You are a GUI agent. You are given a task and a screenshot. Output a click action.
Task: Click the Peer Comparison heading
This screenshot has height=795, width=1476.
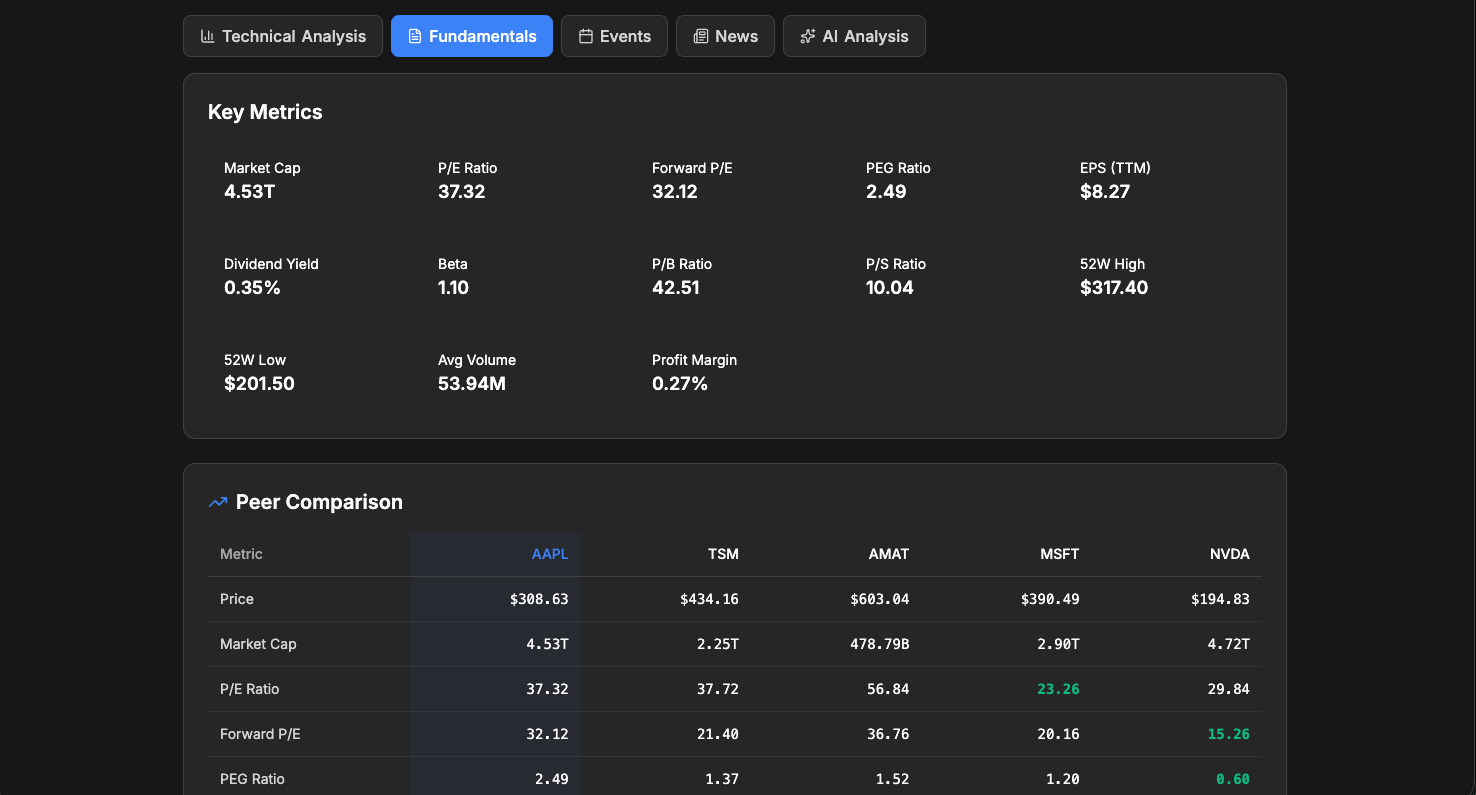(x=319, y=502)
